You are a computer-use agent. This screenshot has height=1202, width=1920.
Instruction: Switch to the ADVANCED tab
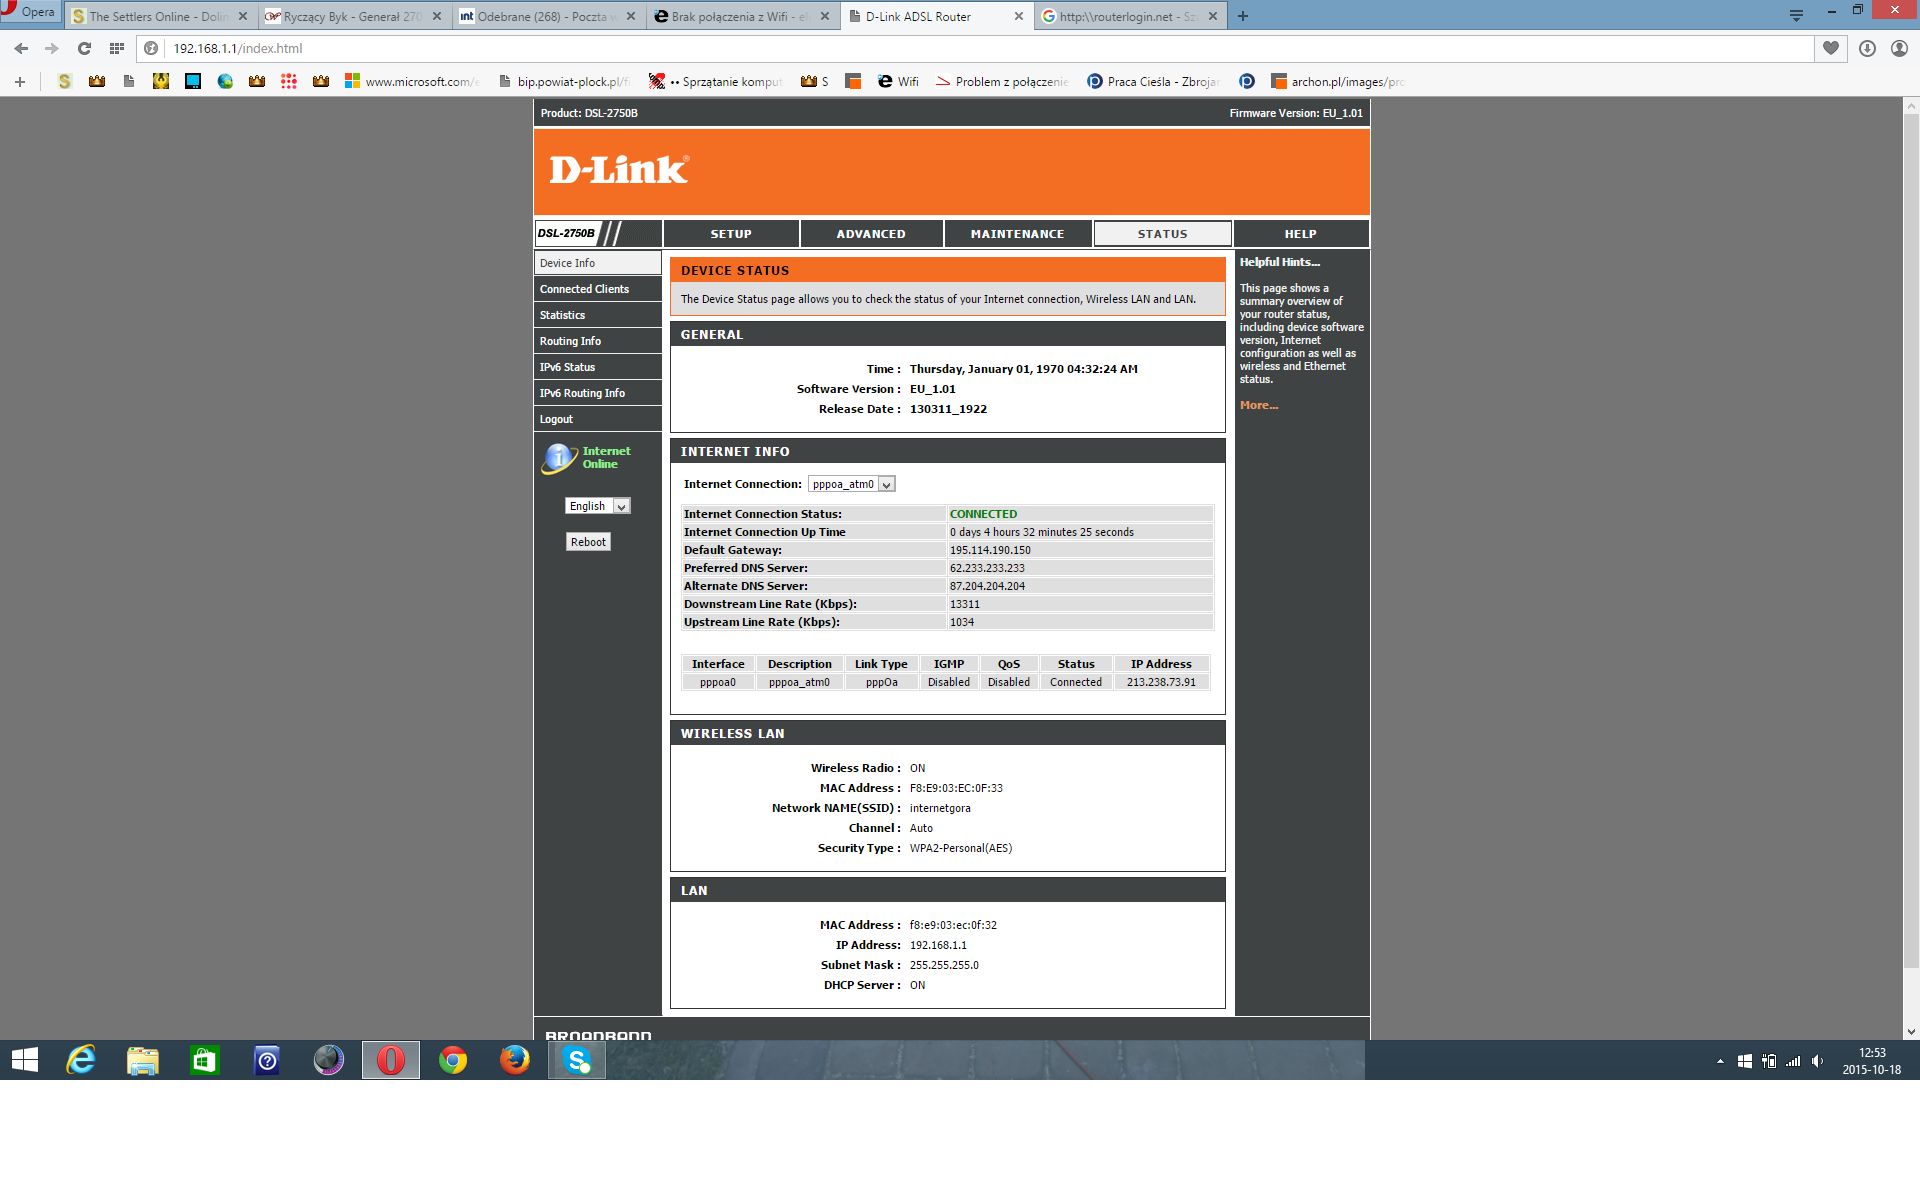871,234
